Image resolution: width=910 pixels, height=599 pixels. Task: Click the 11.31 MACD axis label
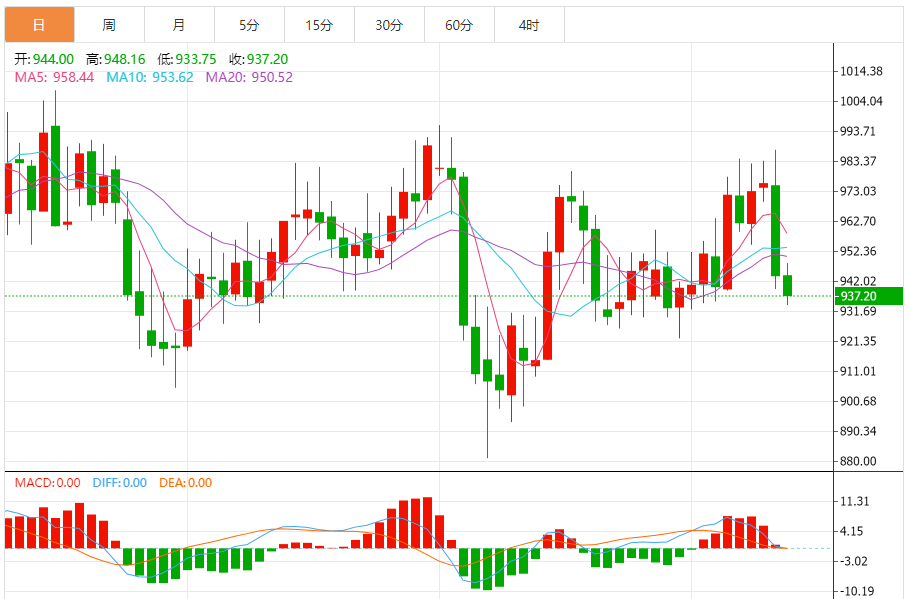855,501
